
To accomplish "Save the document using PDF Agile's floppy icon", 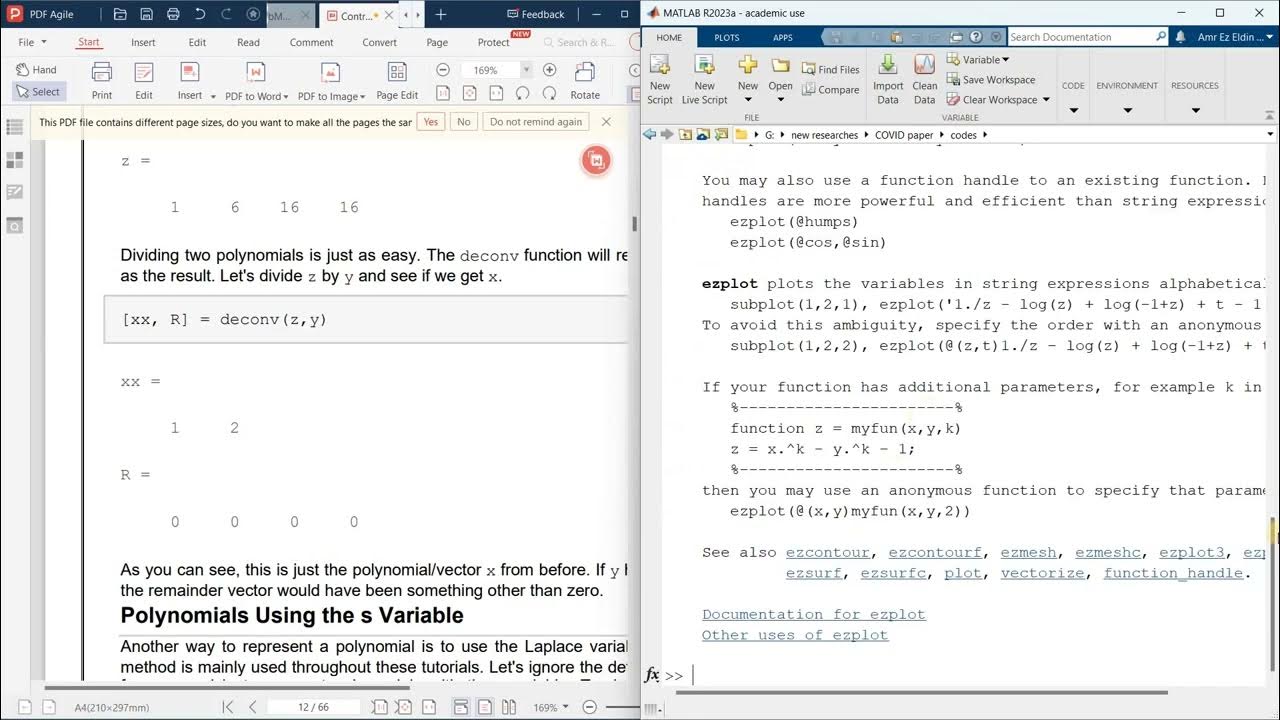I will pyautogui.click(x=147, y=14).
